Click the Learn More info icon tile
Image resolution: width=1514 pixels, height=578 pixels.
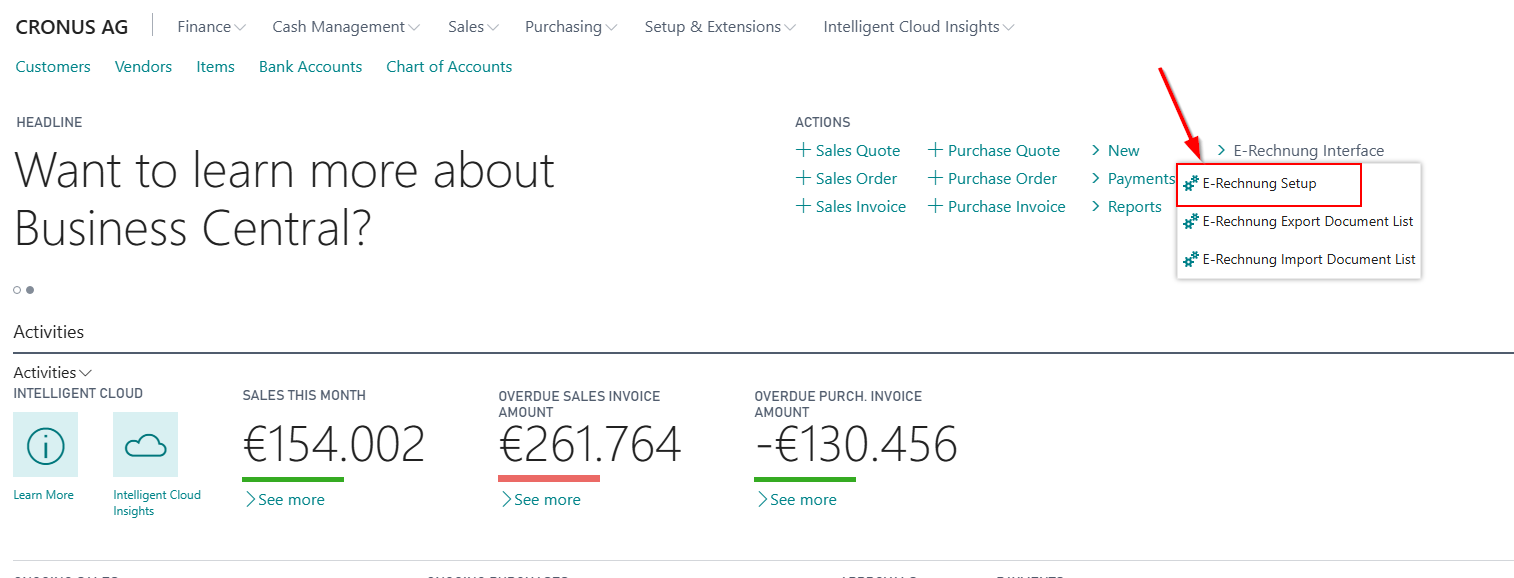[45, 445]
